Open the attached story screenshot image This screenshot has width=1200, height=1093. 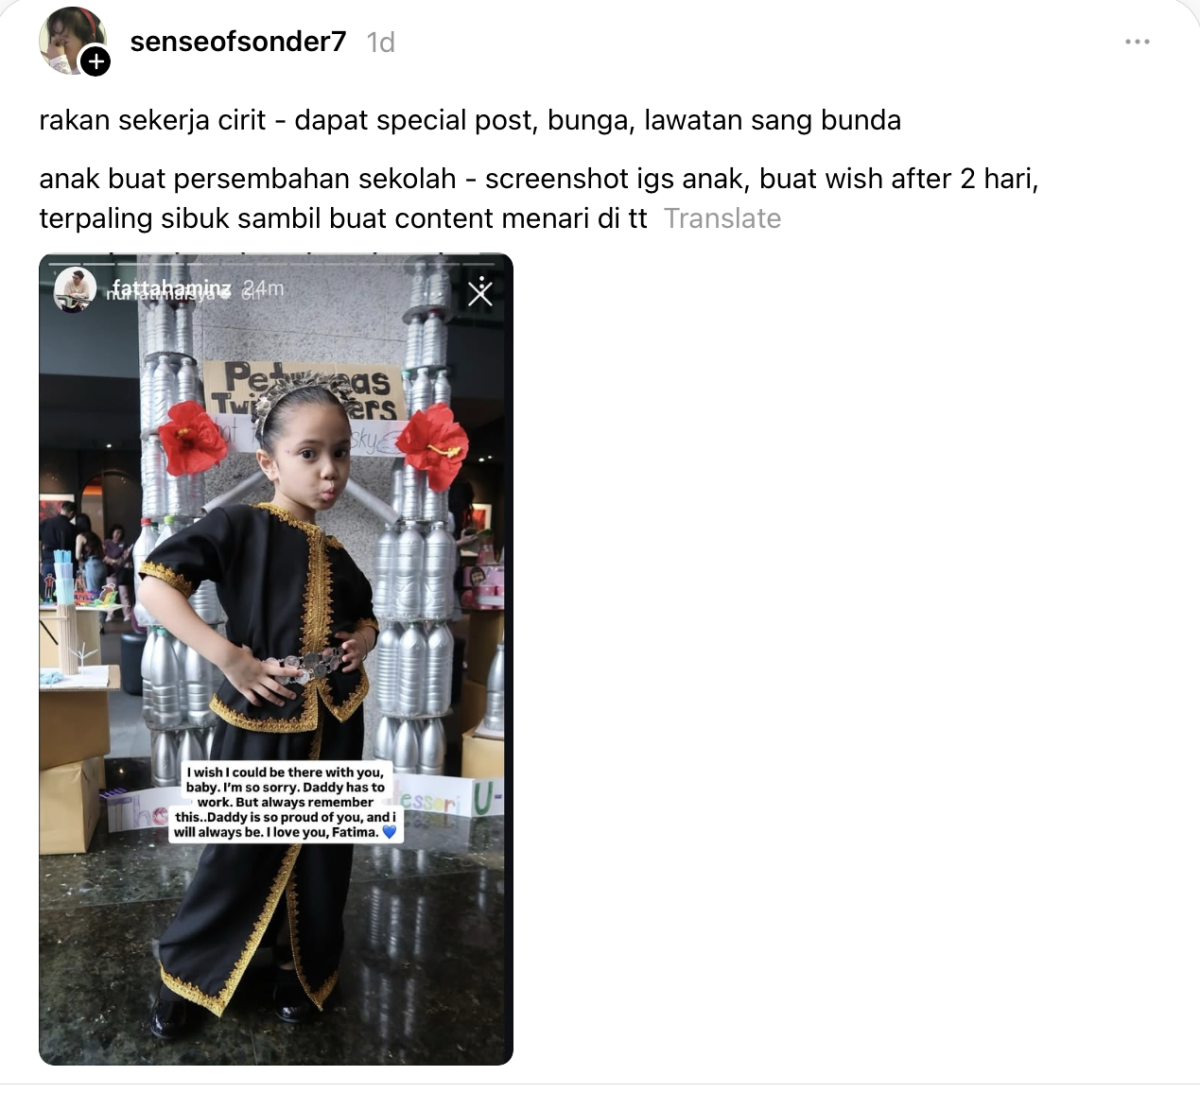276,659
